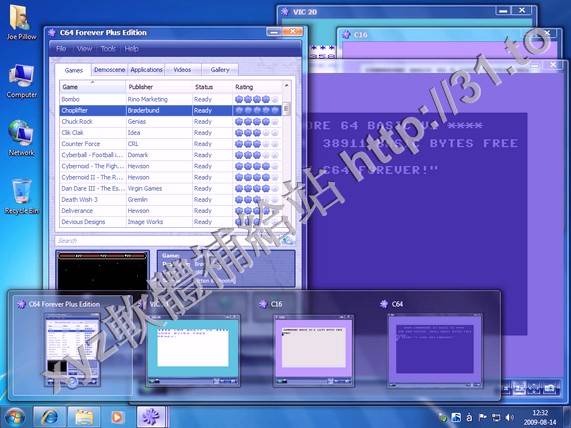Switch to the Demoscene tab

tap(109, 70)
